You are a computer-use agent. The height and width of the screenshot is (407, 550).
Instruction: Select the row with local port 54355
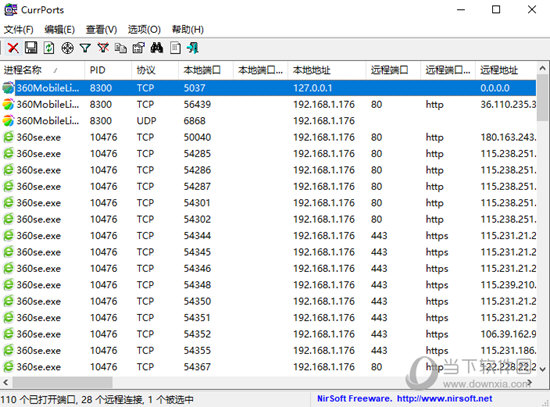pyautogui.click(x=269, y=351)
